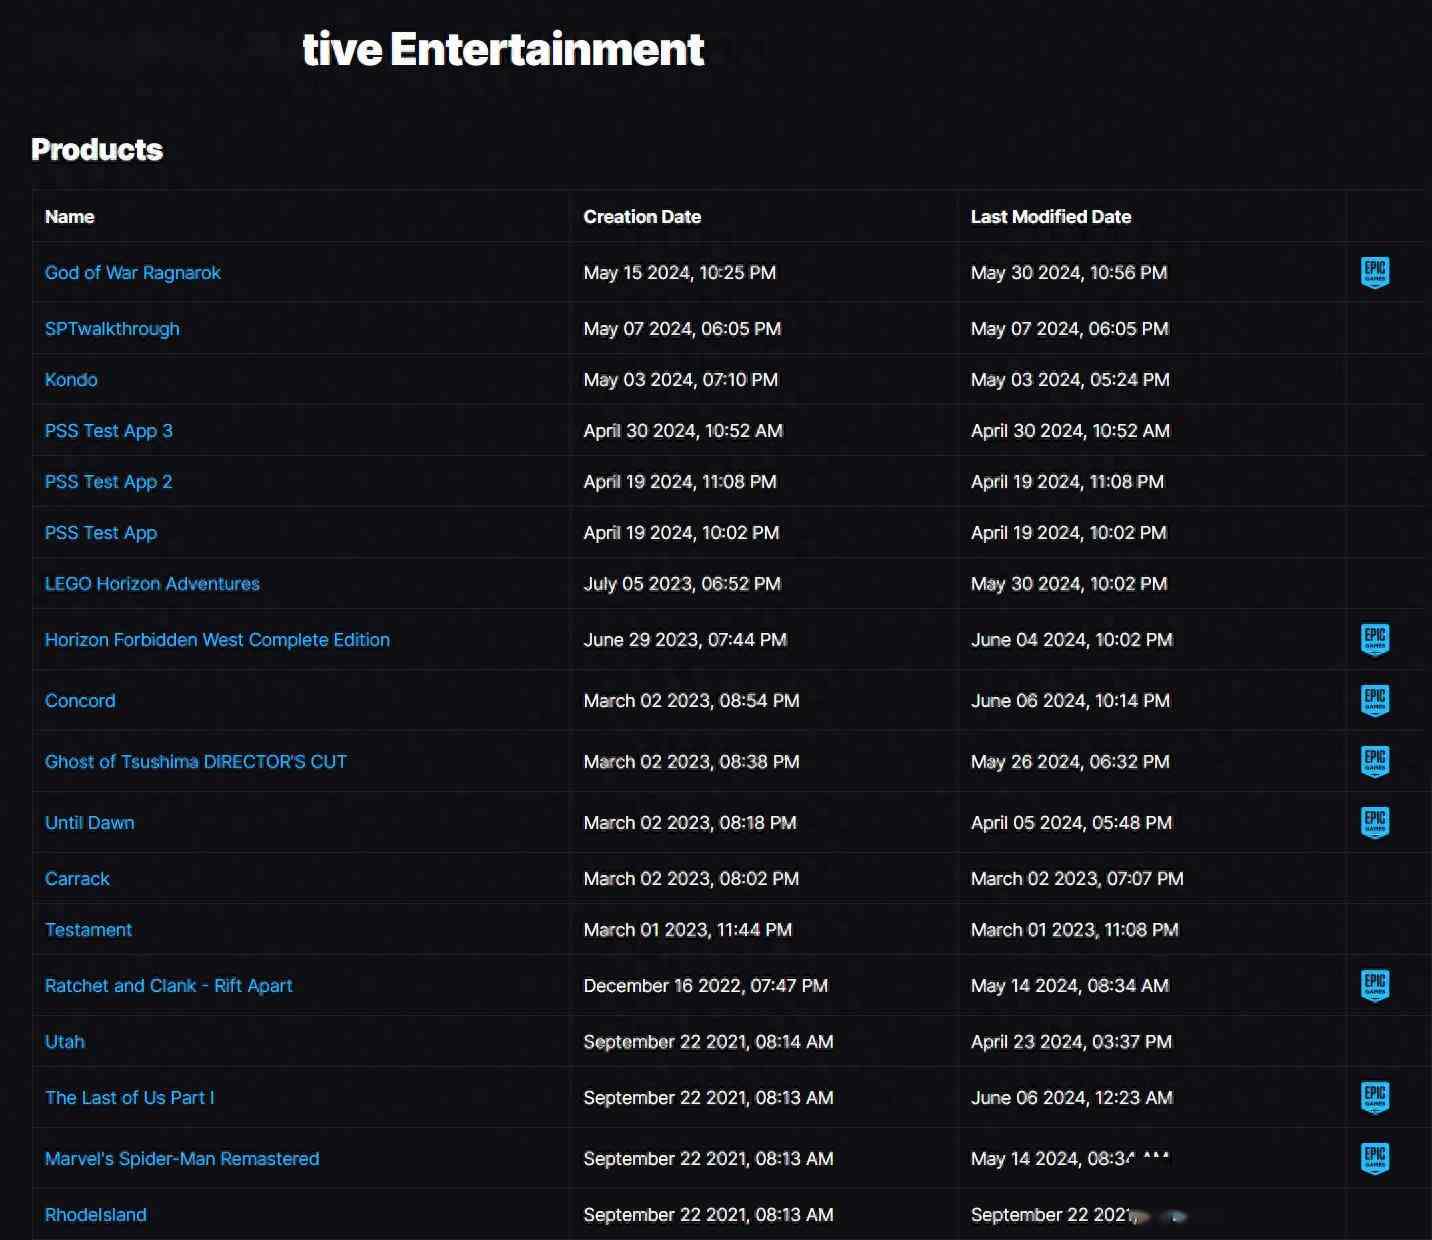Screen dimensions: 1432x1240
Task: Open the Concord product link
Action: coord(80,701)
